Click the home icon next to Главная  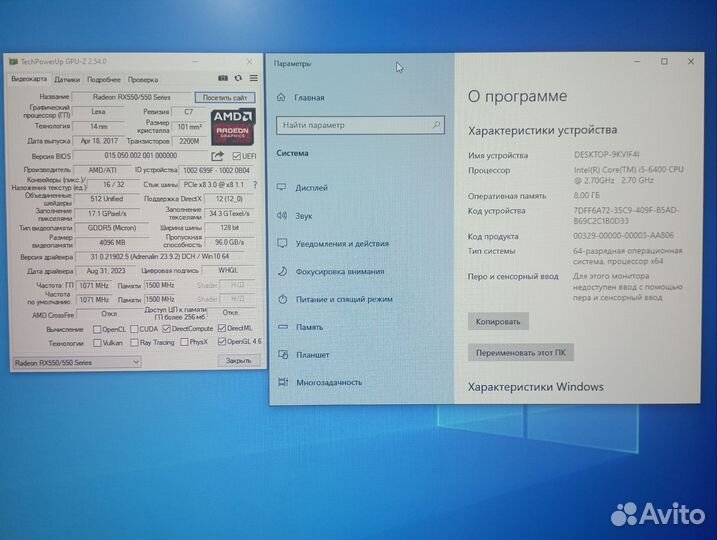281,97
